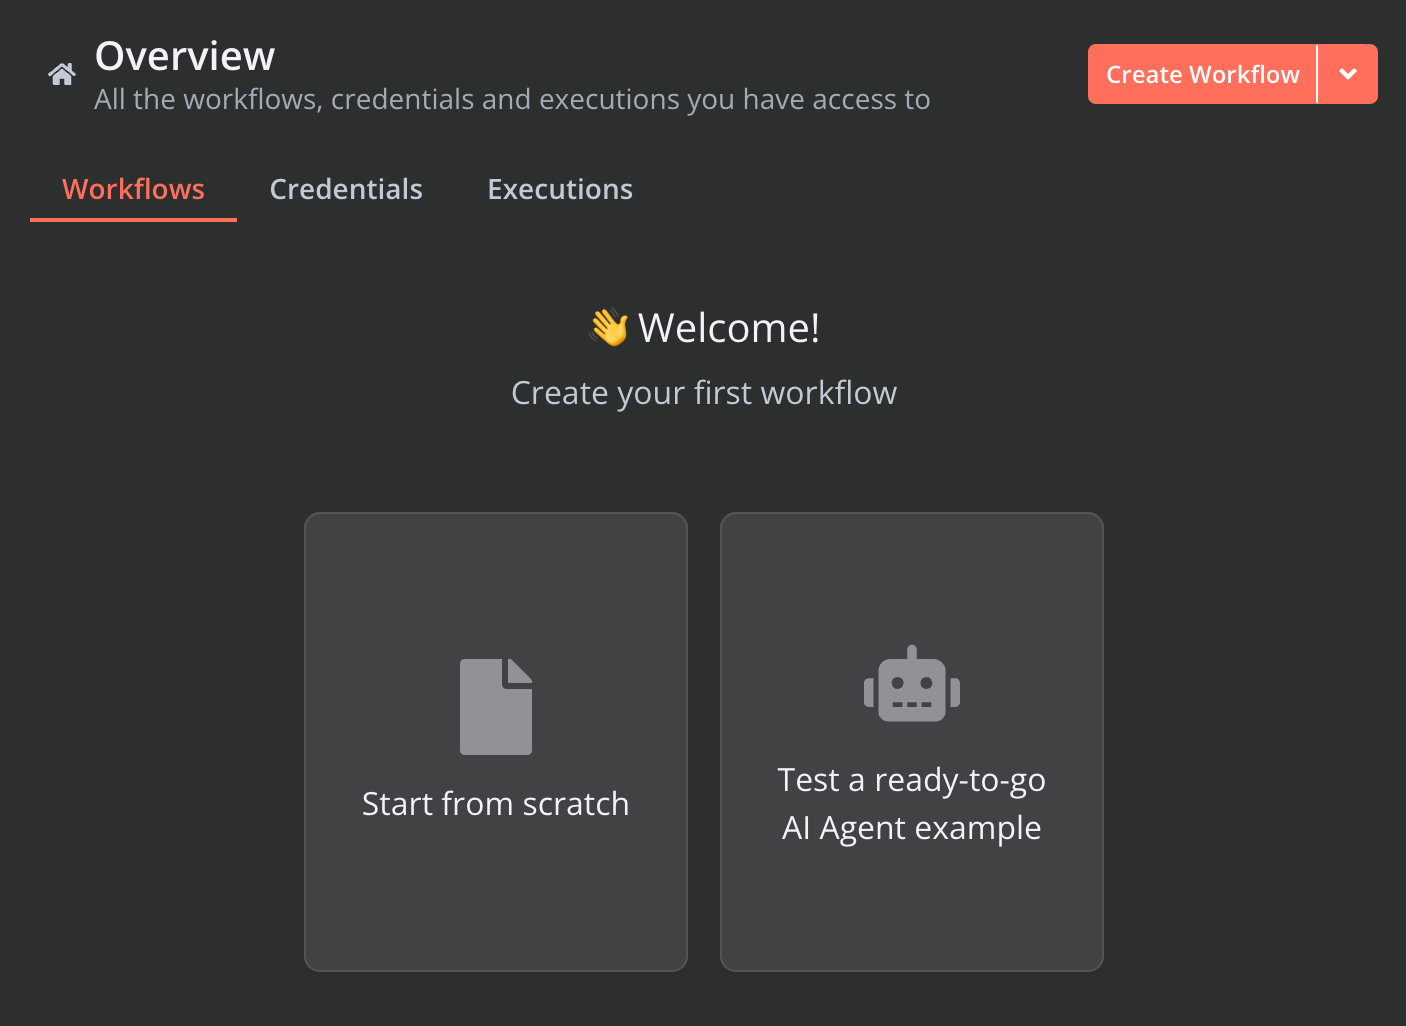The width and height of the screenshot is (1406, 1026).
Task: Click the robot icon on the AI Agent card
Action: pyautogui.click(x=911, y=684)
